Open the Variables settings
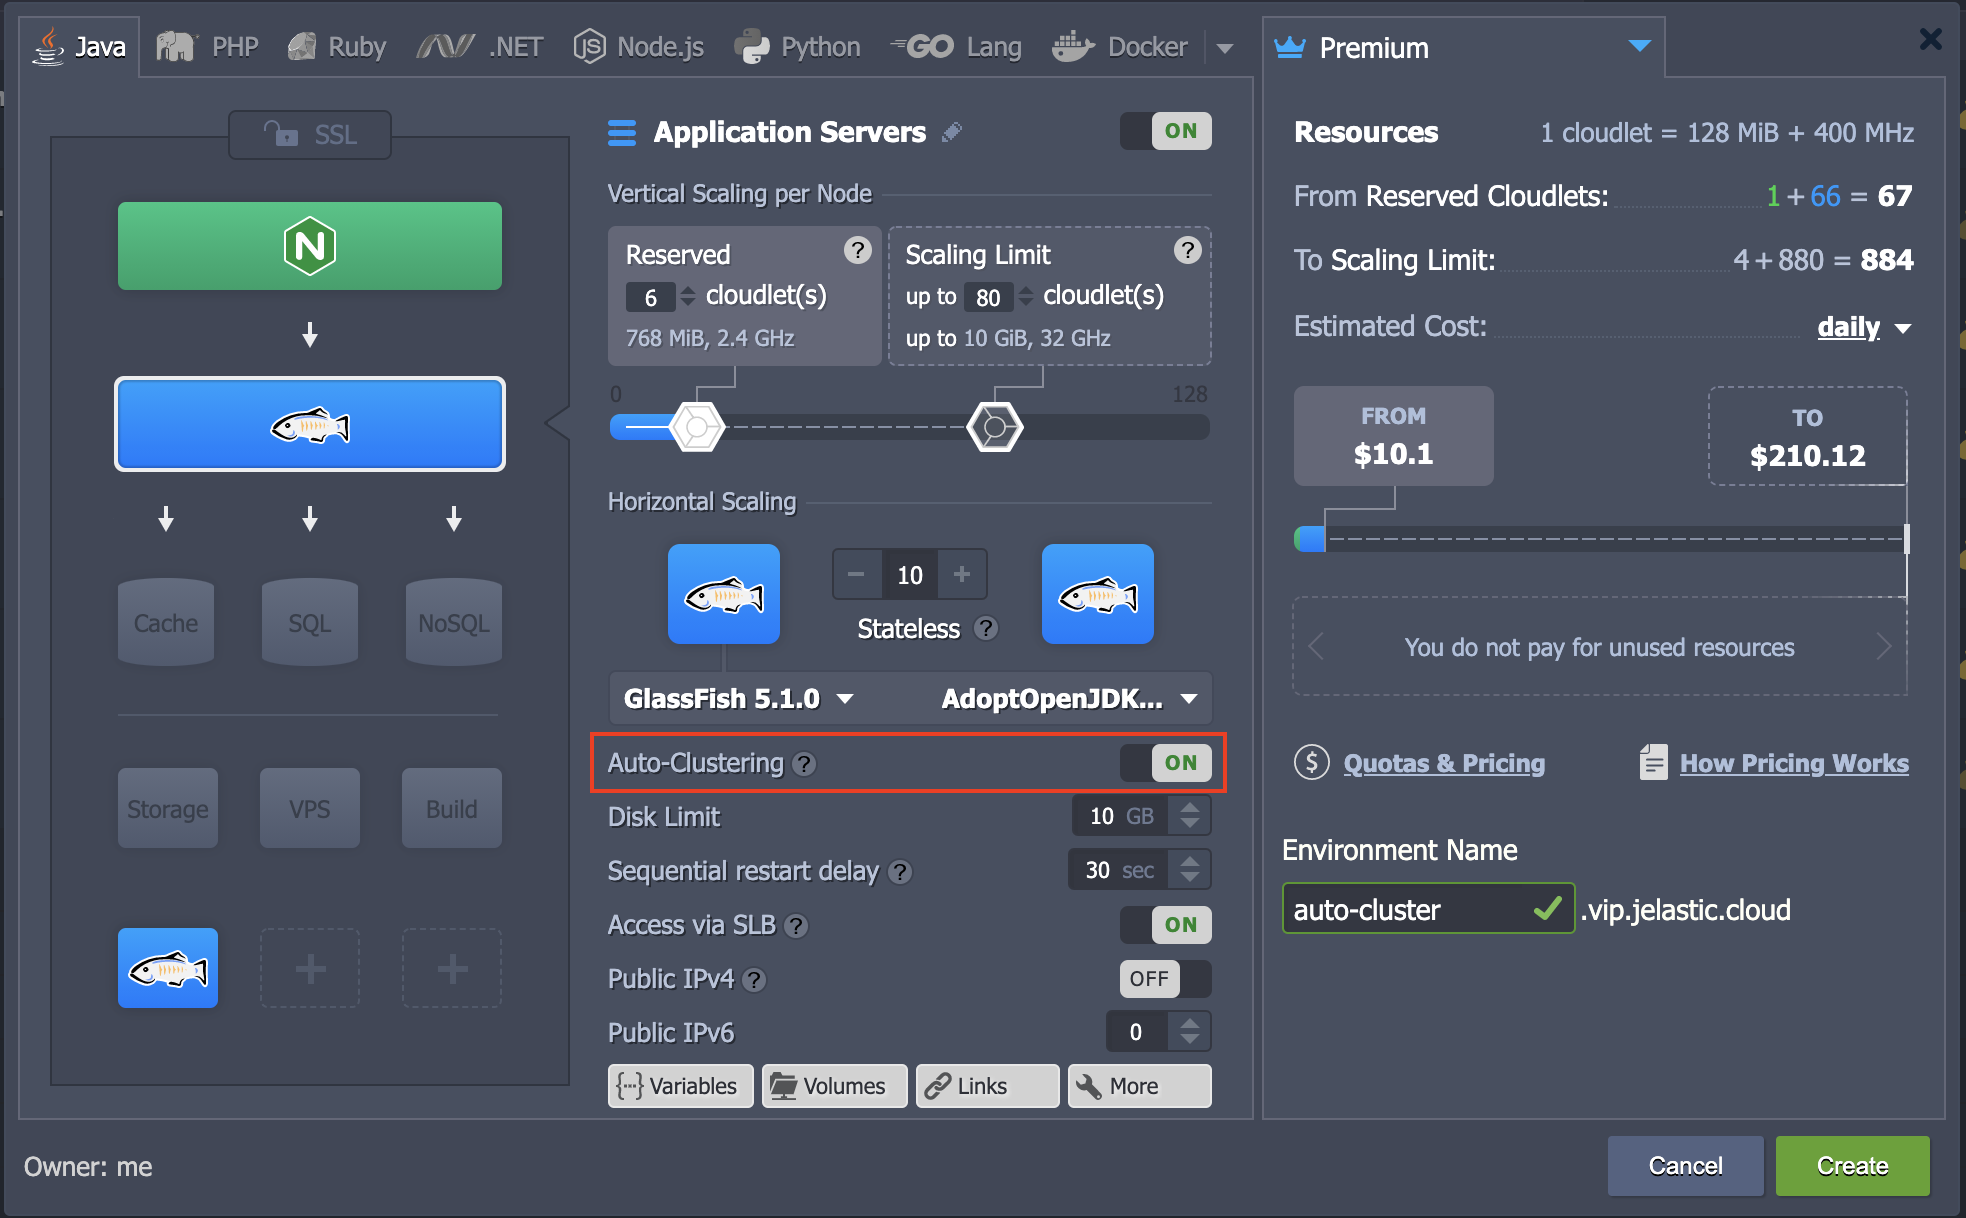The height and width of the screenshot is (1218, 1966). point(679,1086)
